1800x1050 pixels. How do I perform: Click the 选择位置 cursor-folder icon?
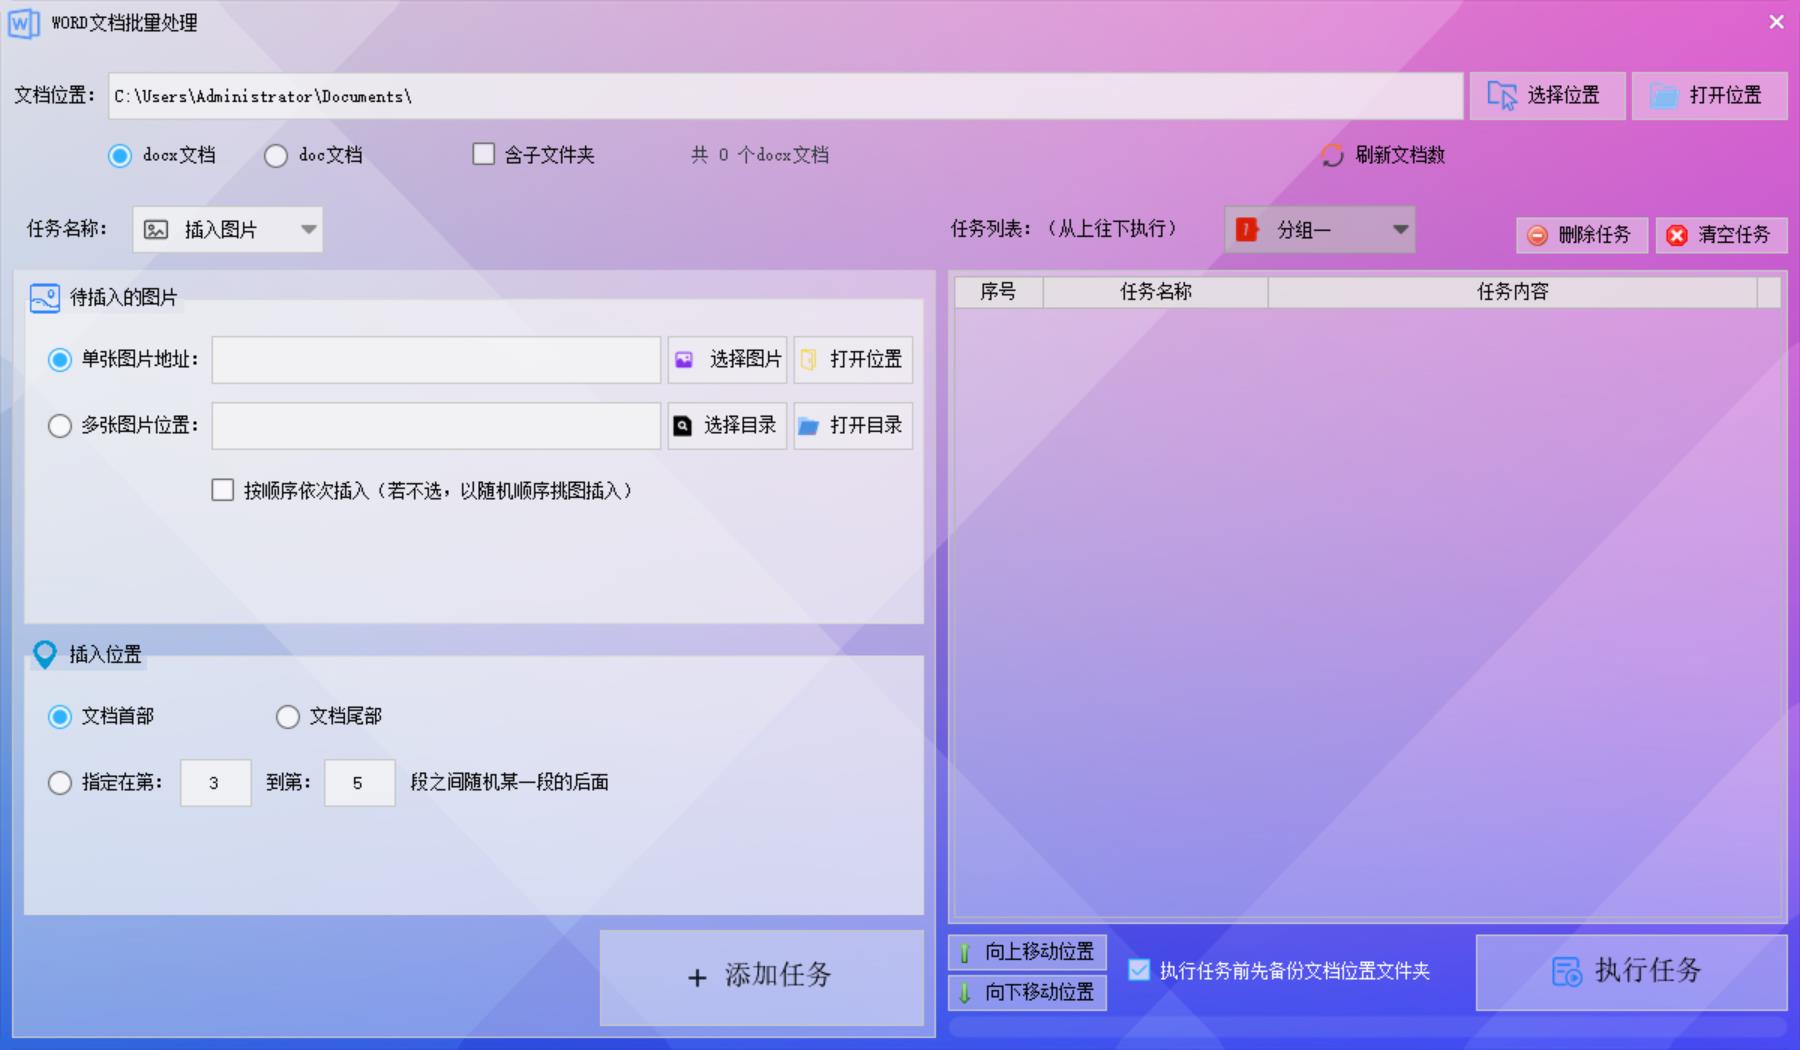(x=1502, y=95)
